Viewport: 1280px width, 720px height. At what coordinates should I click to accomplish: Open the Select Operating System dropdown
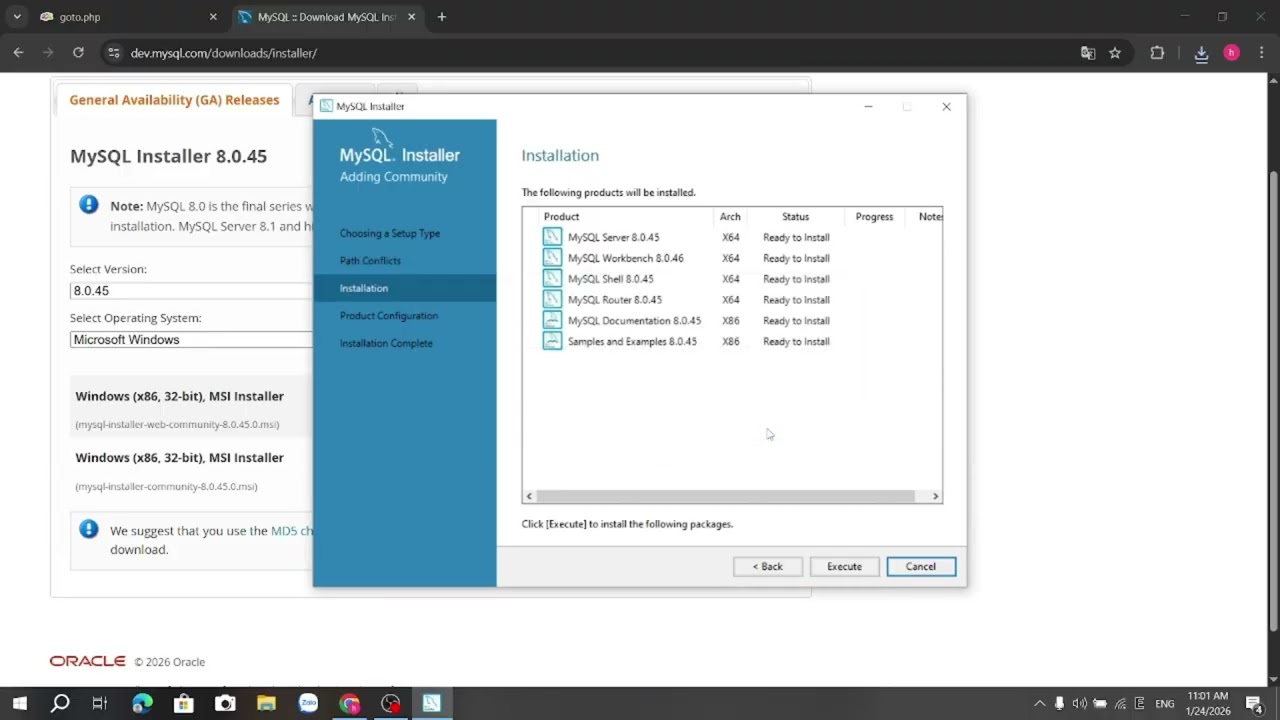pyautogui.click(x=191, y=340)
